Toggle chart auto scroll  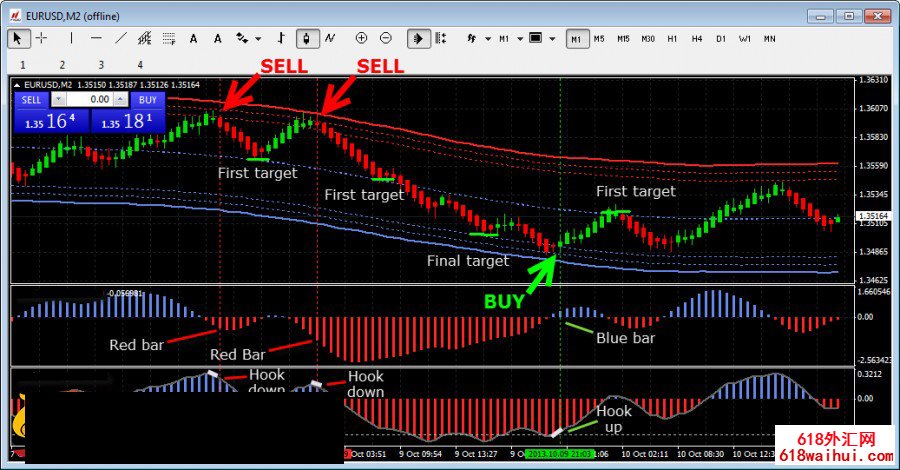(418, 38)
